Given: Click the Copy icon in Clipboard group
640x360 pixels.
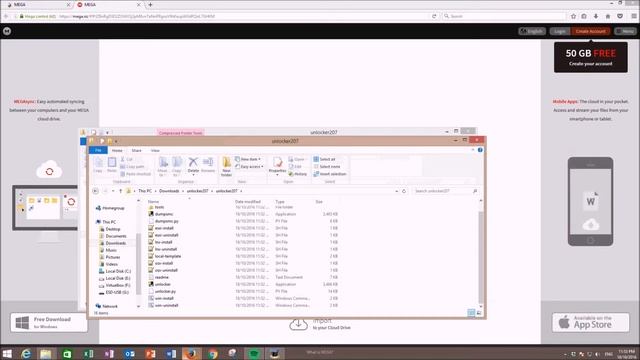Looking at the screenshot, I should pos(98,164).
